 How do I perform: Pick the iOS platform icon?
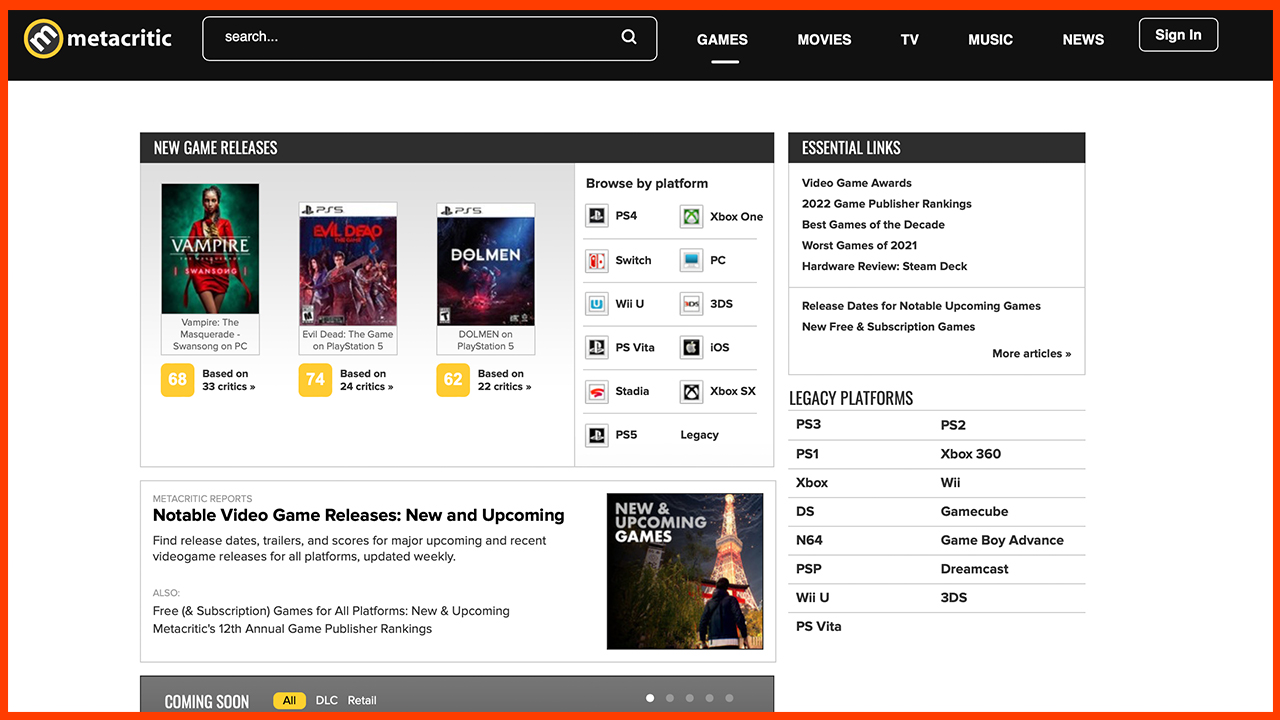point(691,348)
